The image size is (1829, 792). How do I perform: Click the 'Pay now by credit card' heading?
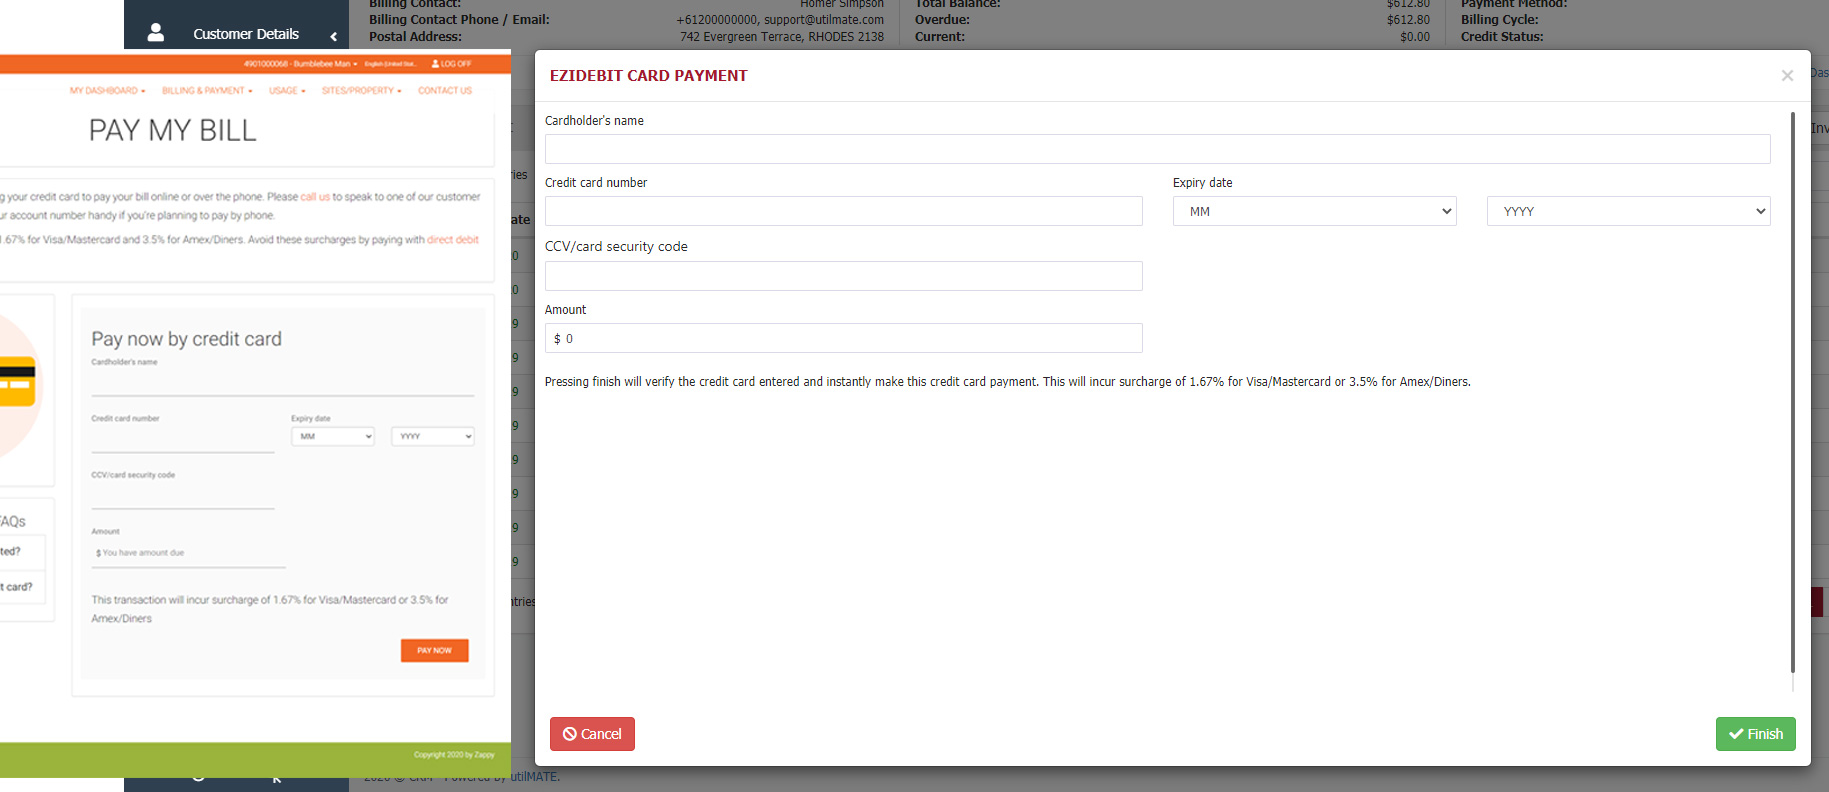pos(186,339)
